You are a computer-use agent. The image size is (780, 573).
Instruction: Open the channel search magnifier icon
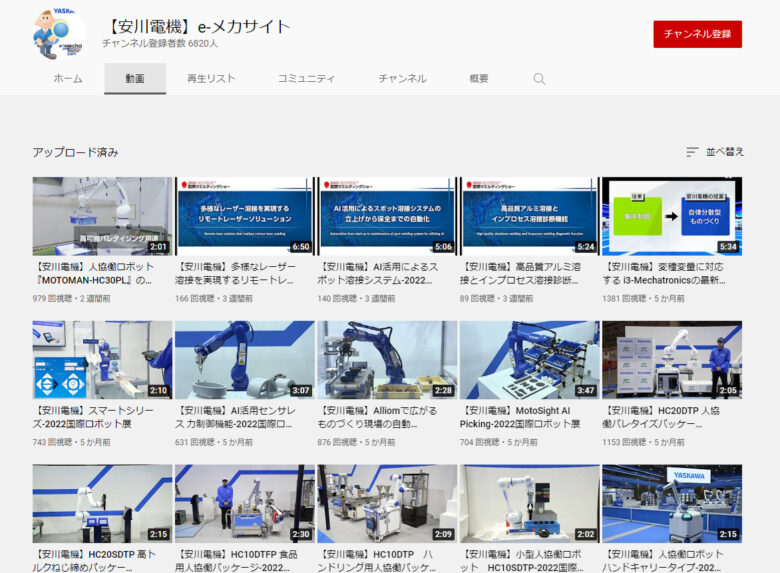(539, 79)
